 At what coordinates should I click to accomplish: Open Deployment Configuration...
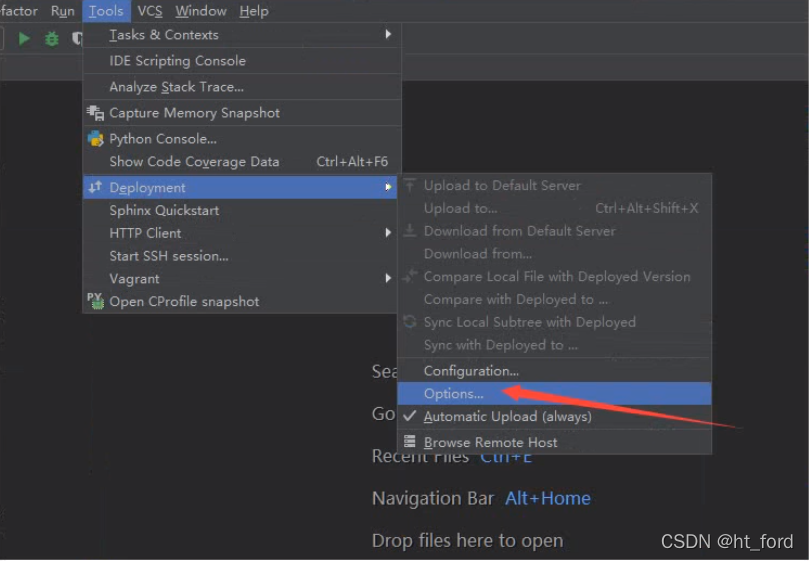coord(555,371)
